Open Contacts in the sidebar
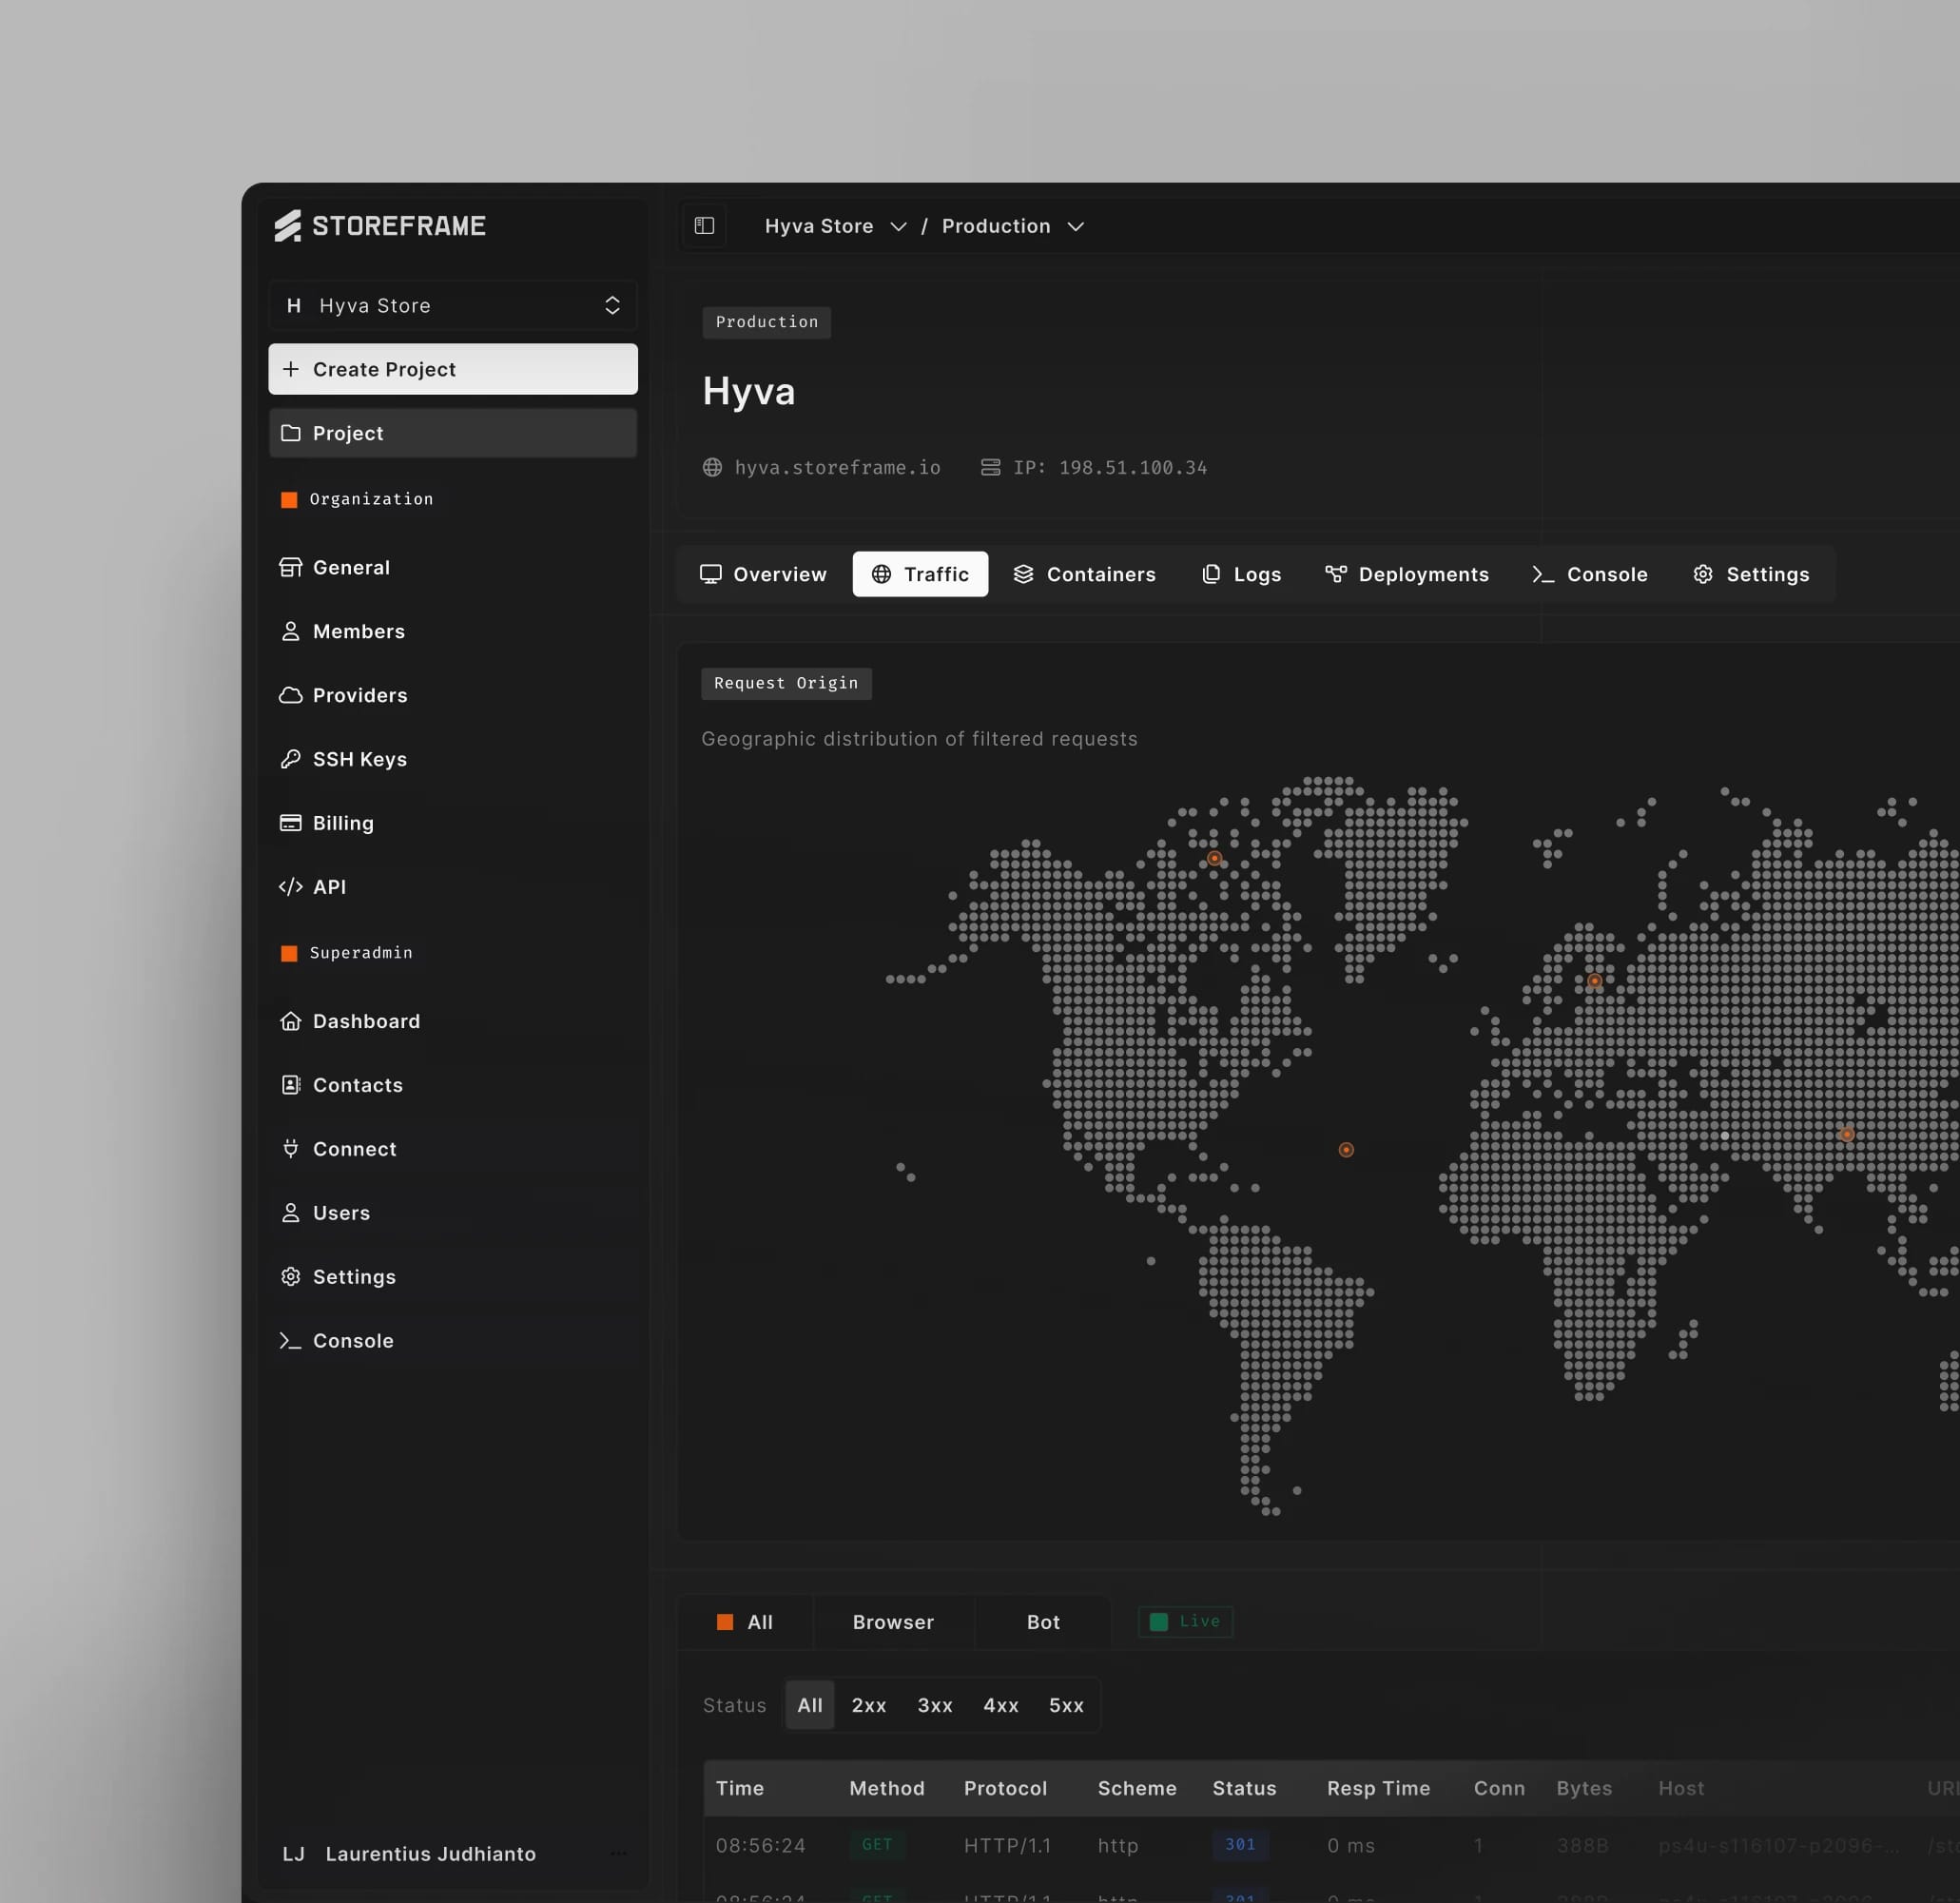Image resolution: width=1960 pixels, height=1903 pixels. (452, 1085)
